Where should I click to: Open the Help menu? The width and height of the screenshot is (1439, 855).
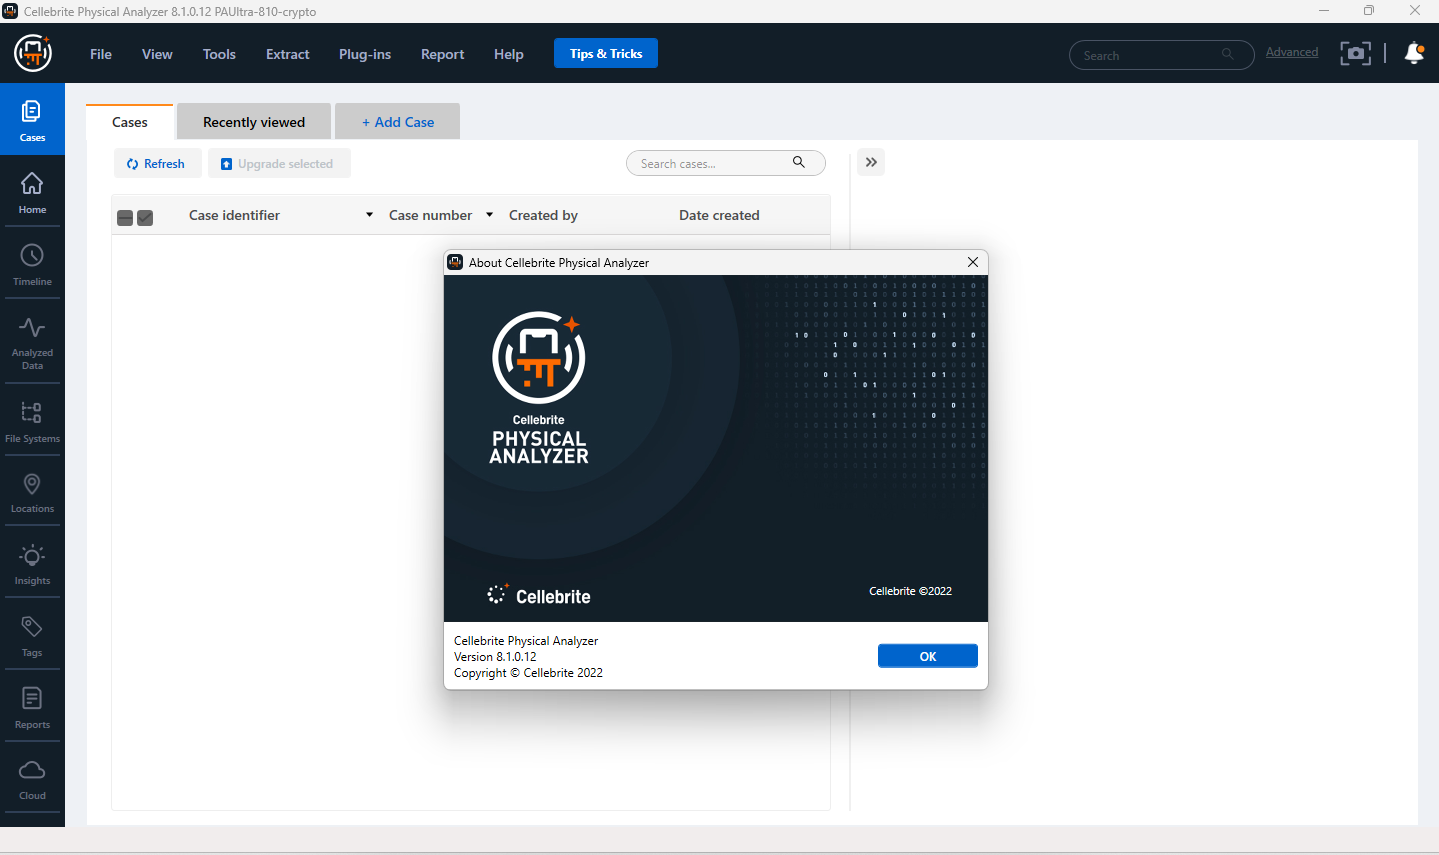pyautogui.click(x=508, y=54)
